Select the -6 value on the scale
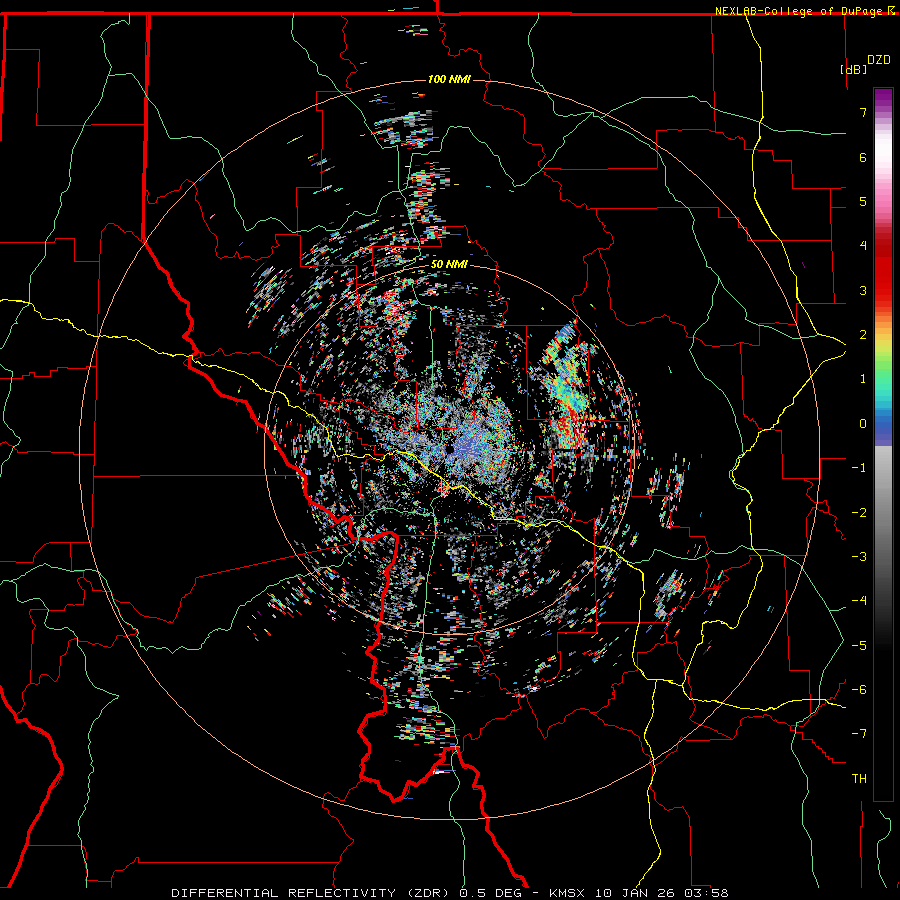 coord(859,689)
